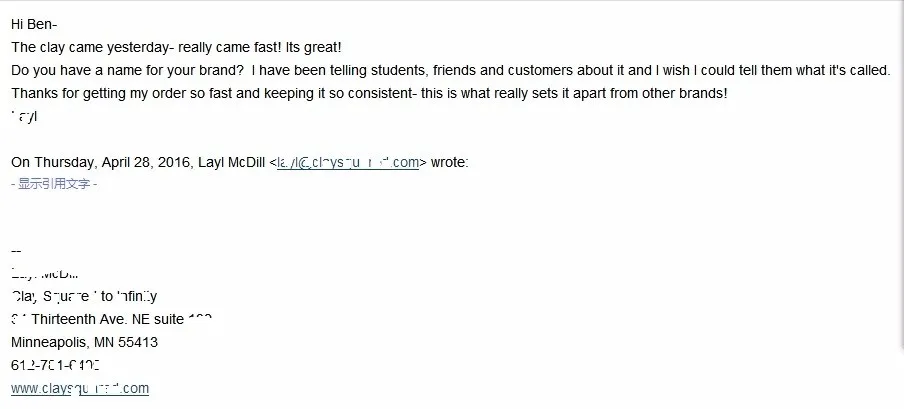Open the www.claysquared.com website link

(80, 388)
